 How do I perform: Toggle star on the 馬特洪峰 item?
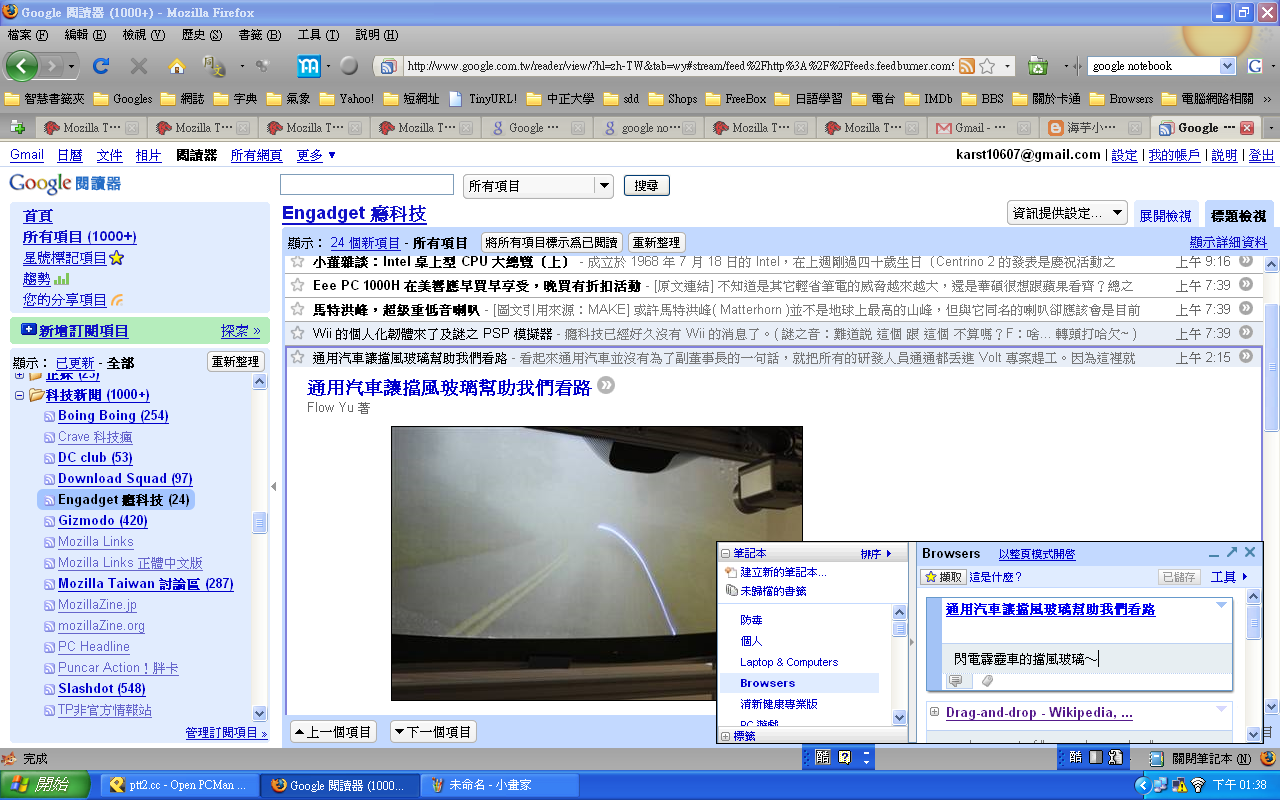(x=297, y=309)
